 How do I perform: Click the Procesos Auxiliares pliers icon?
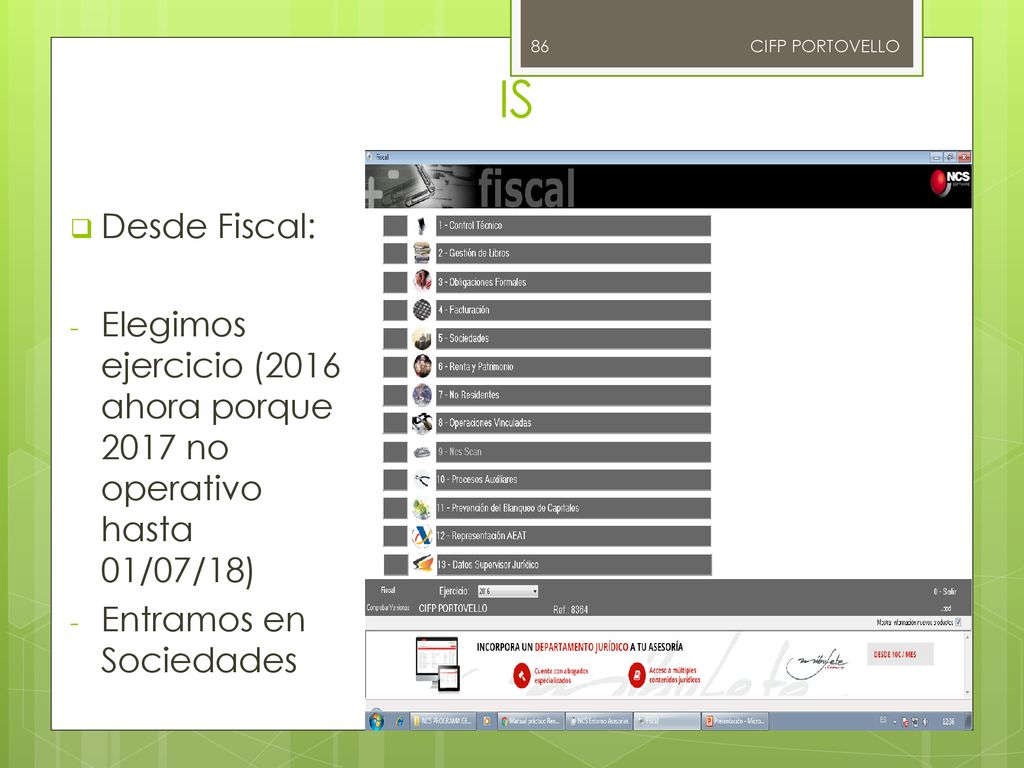422,480
